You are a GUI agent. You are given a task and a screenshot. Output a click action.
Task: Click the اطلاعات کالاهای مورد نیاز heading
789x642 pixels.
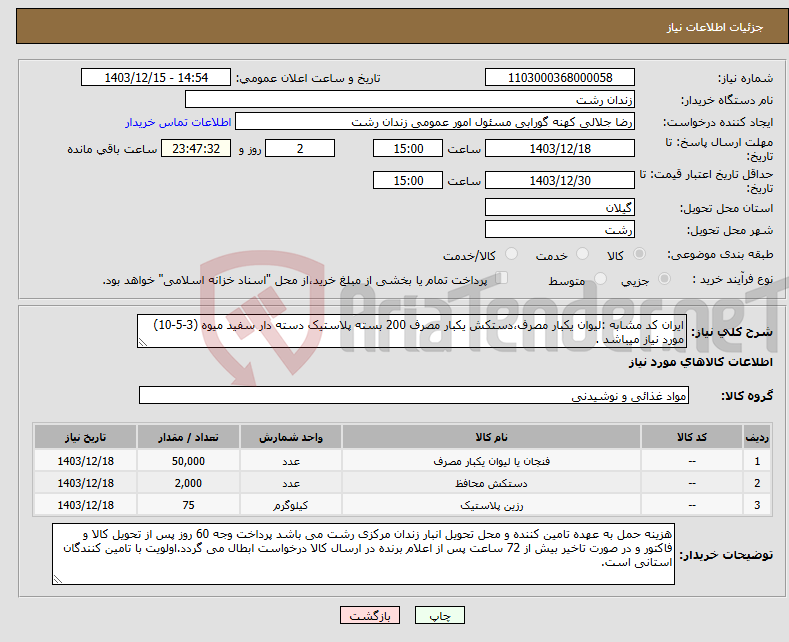700,362
